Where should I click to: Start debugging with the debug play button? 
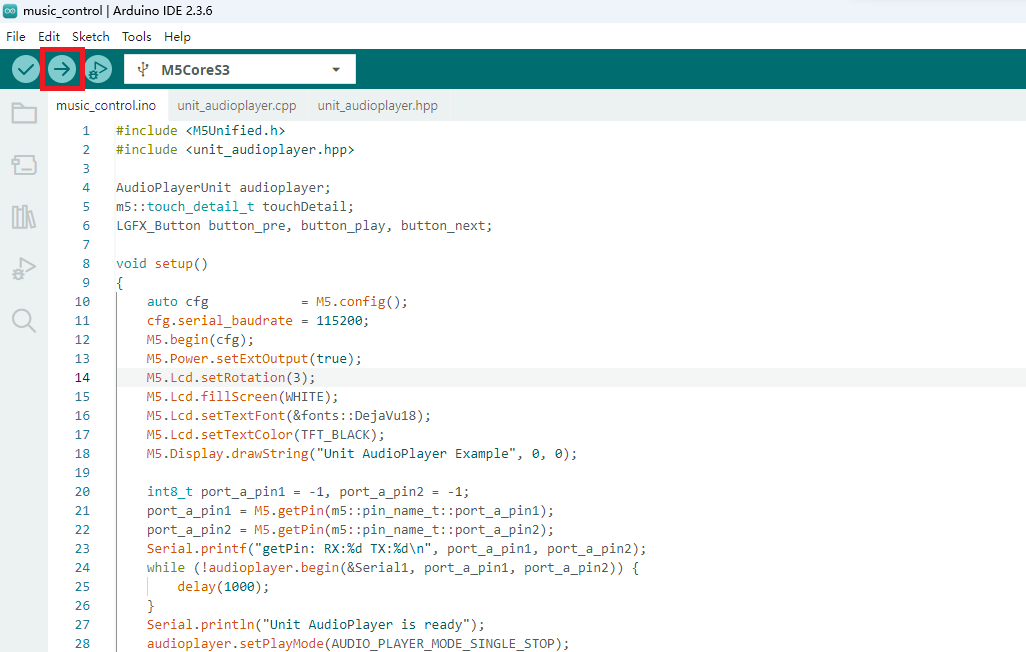pyautogui.click(x=98, y=69)
